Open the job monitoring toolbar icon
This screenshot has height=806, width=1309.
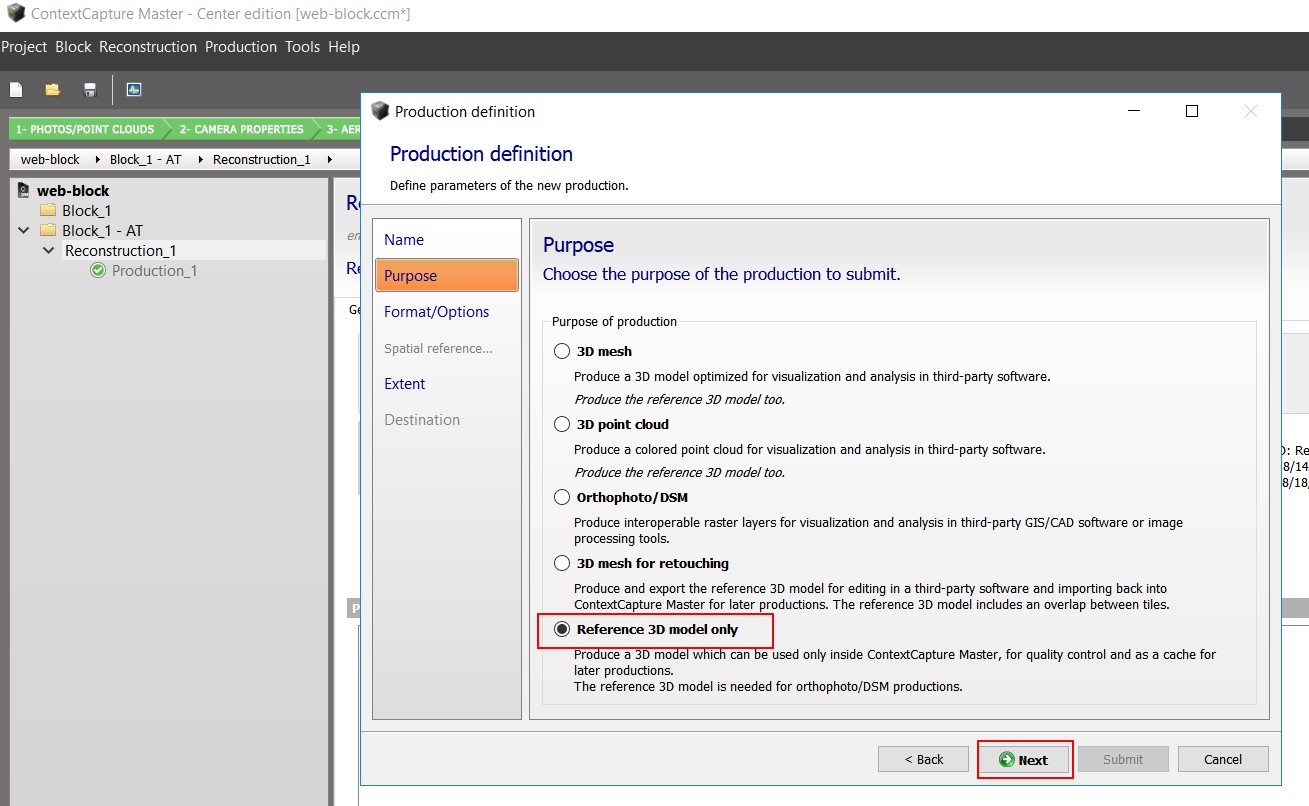point(134,90)
